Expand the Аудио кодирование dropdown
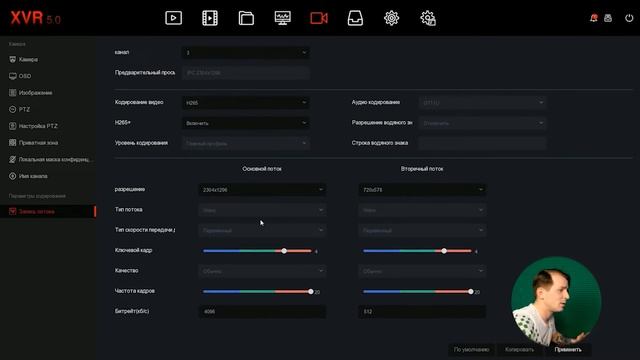640x360 pixels. pos(482,102)
